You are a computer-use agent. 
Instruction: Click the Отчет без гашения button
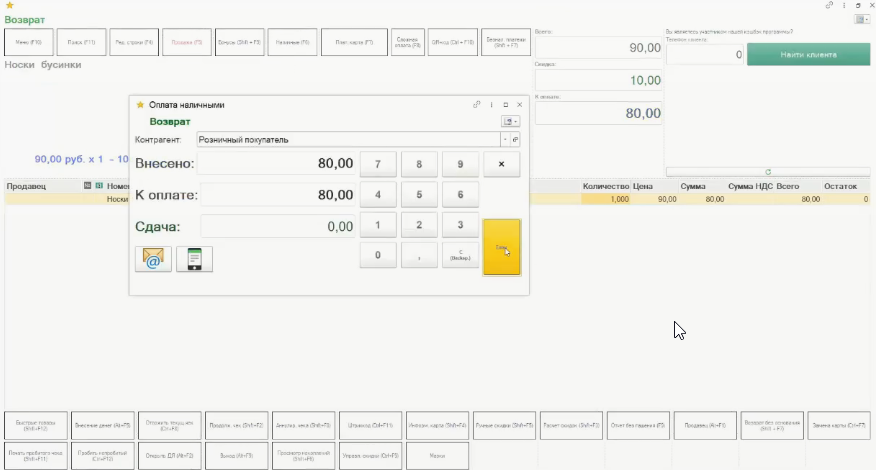click(638, 425)
